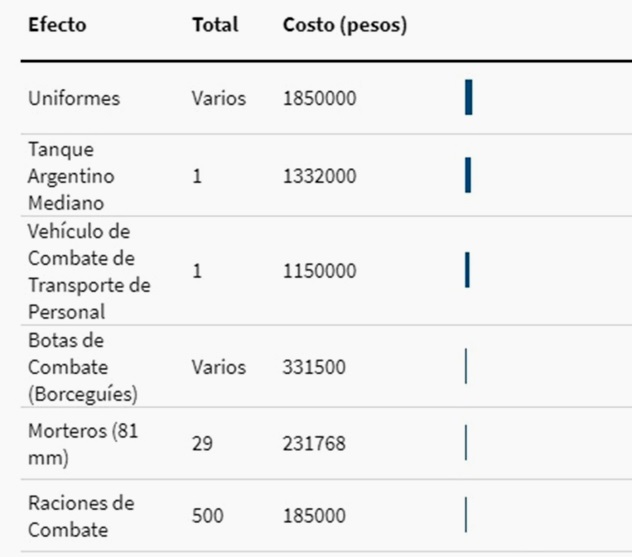The width and height of the screenshot is (632, 557).
Task: Select the cost value 1332000
Action: 320,176
